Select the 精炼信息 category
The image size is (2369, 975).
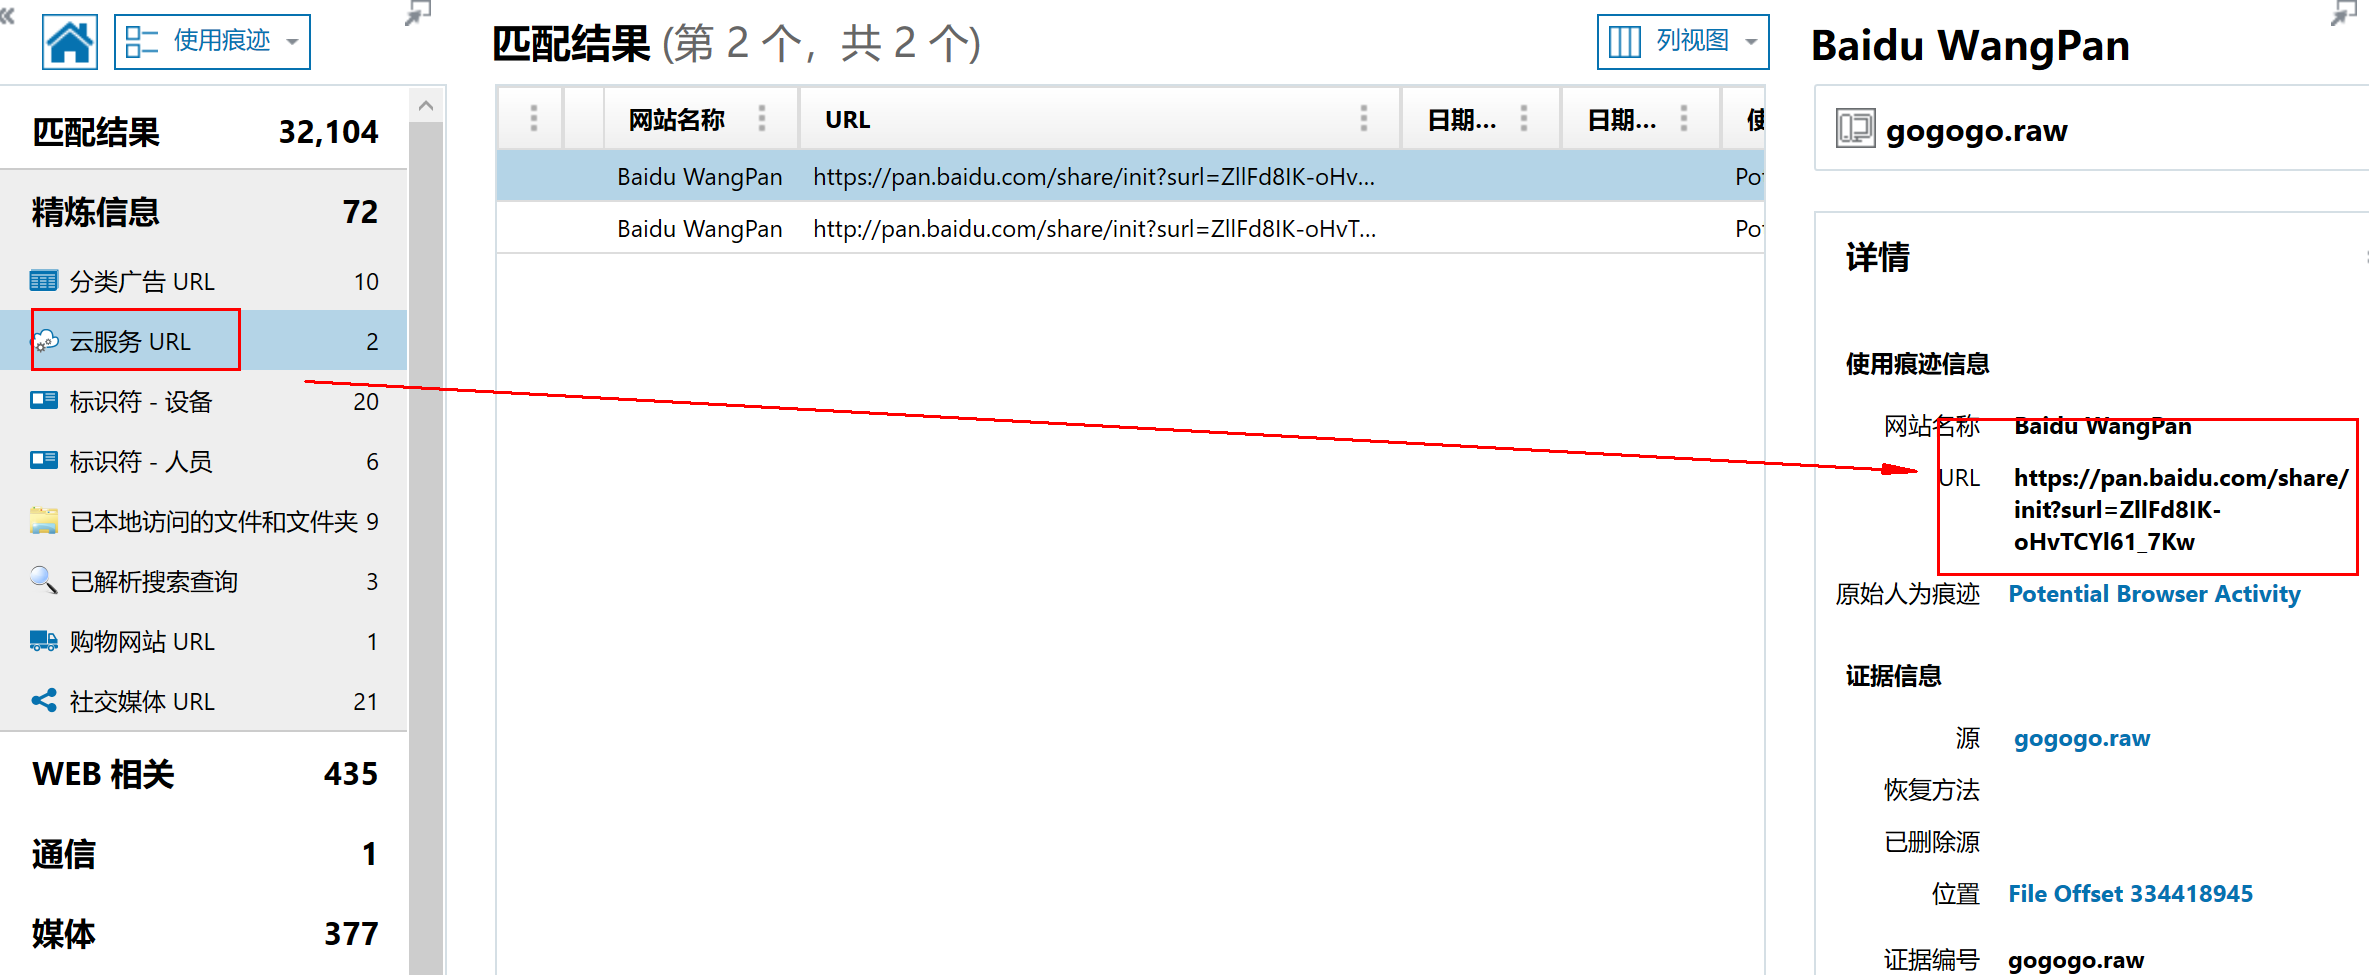(204, 212)
